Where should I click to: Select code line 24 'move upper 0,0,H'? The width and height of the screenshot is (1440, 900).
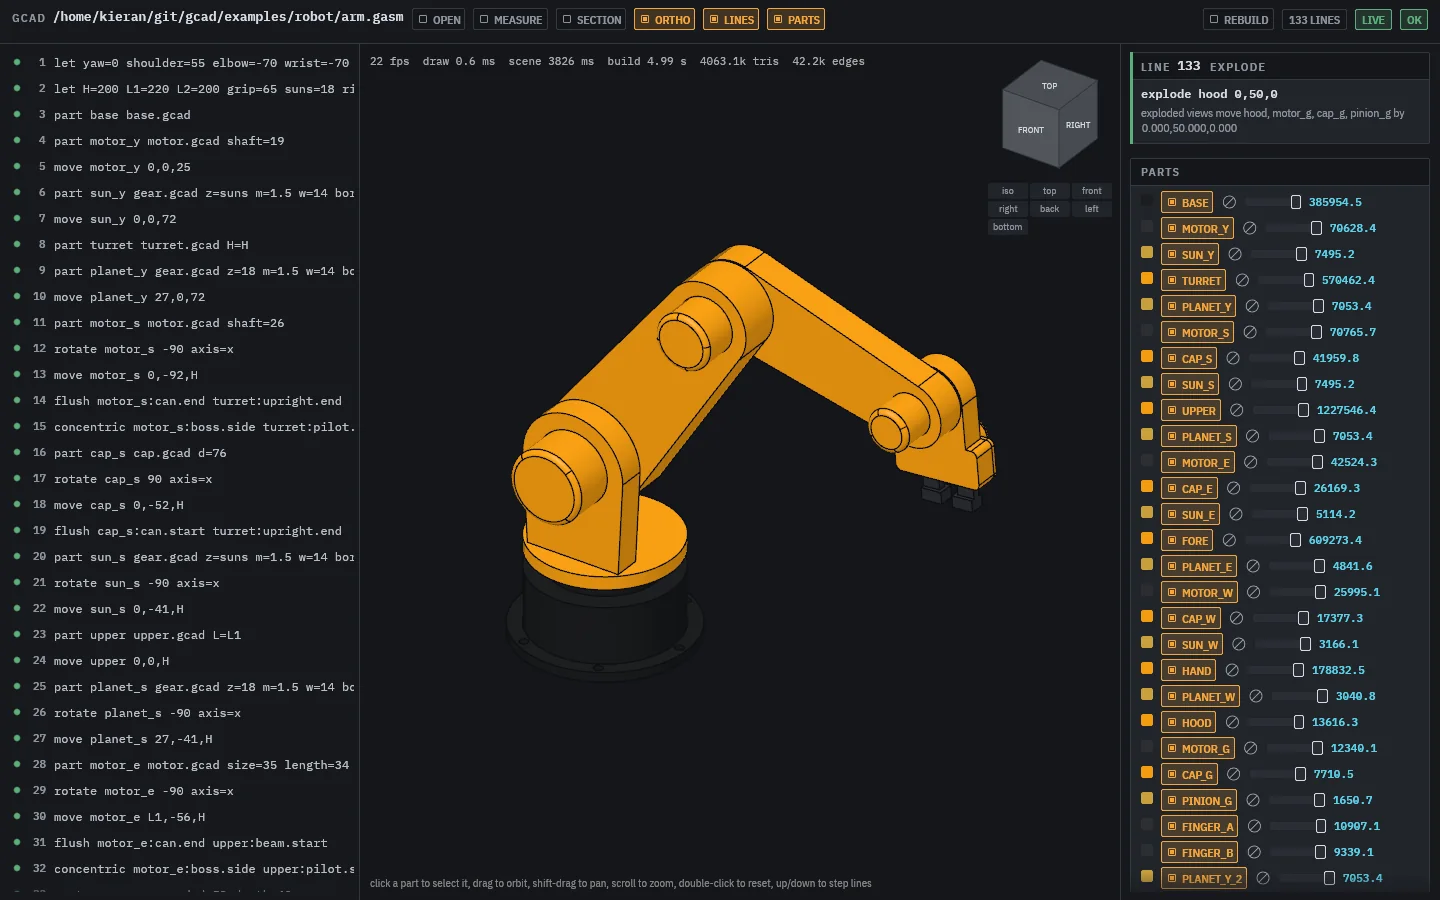coord(180,661)
